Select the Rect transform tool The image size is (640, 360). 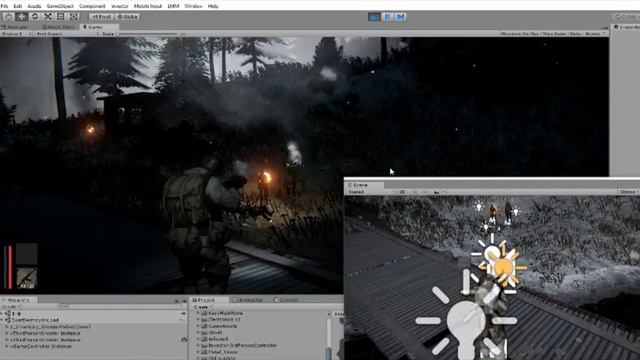pos(61,16)
